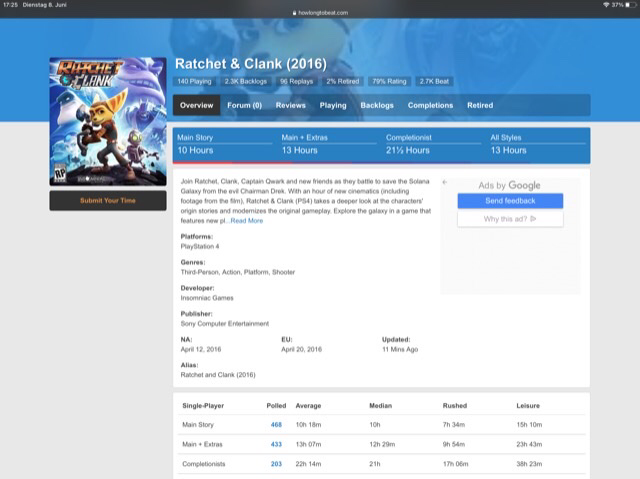640x479 pixels.
Task: Open the Forum (0) tab
Action: tap(244, 105)
